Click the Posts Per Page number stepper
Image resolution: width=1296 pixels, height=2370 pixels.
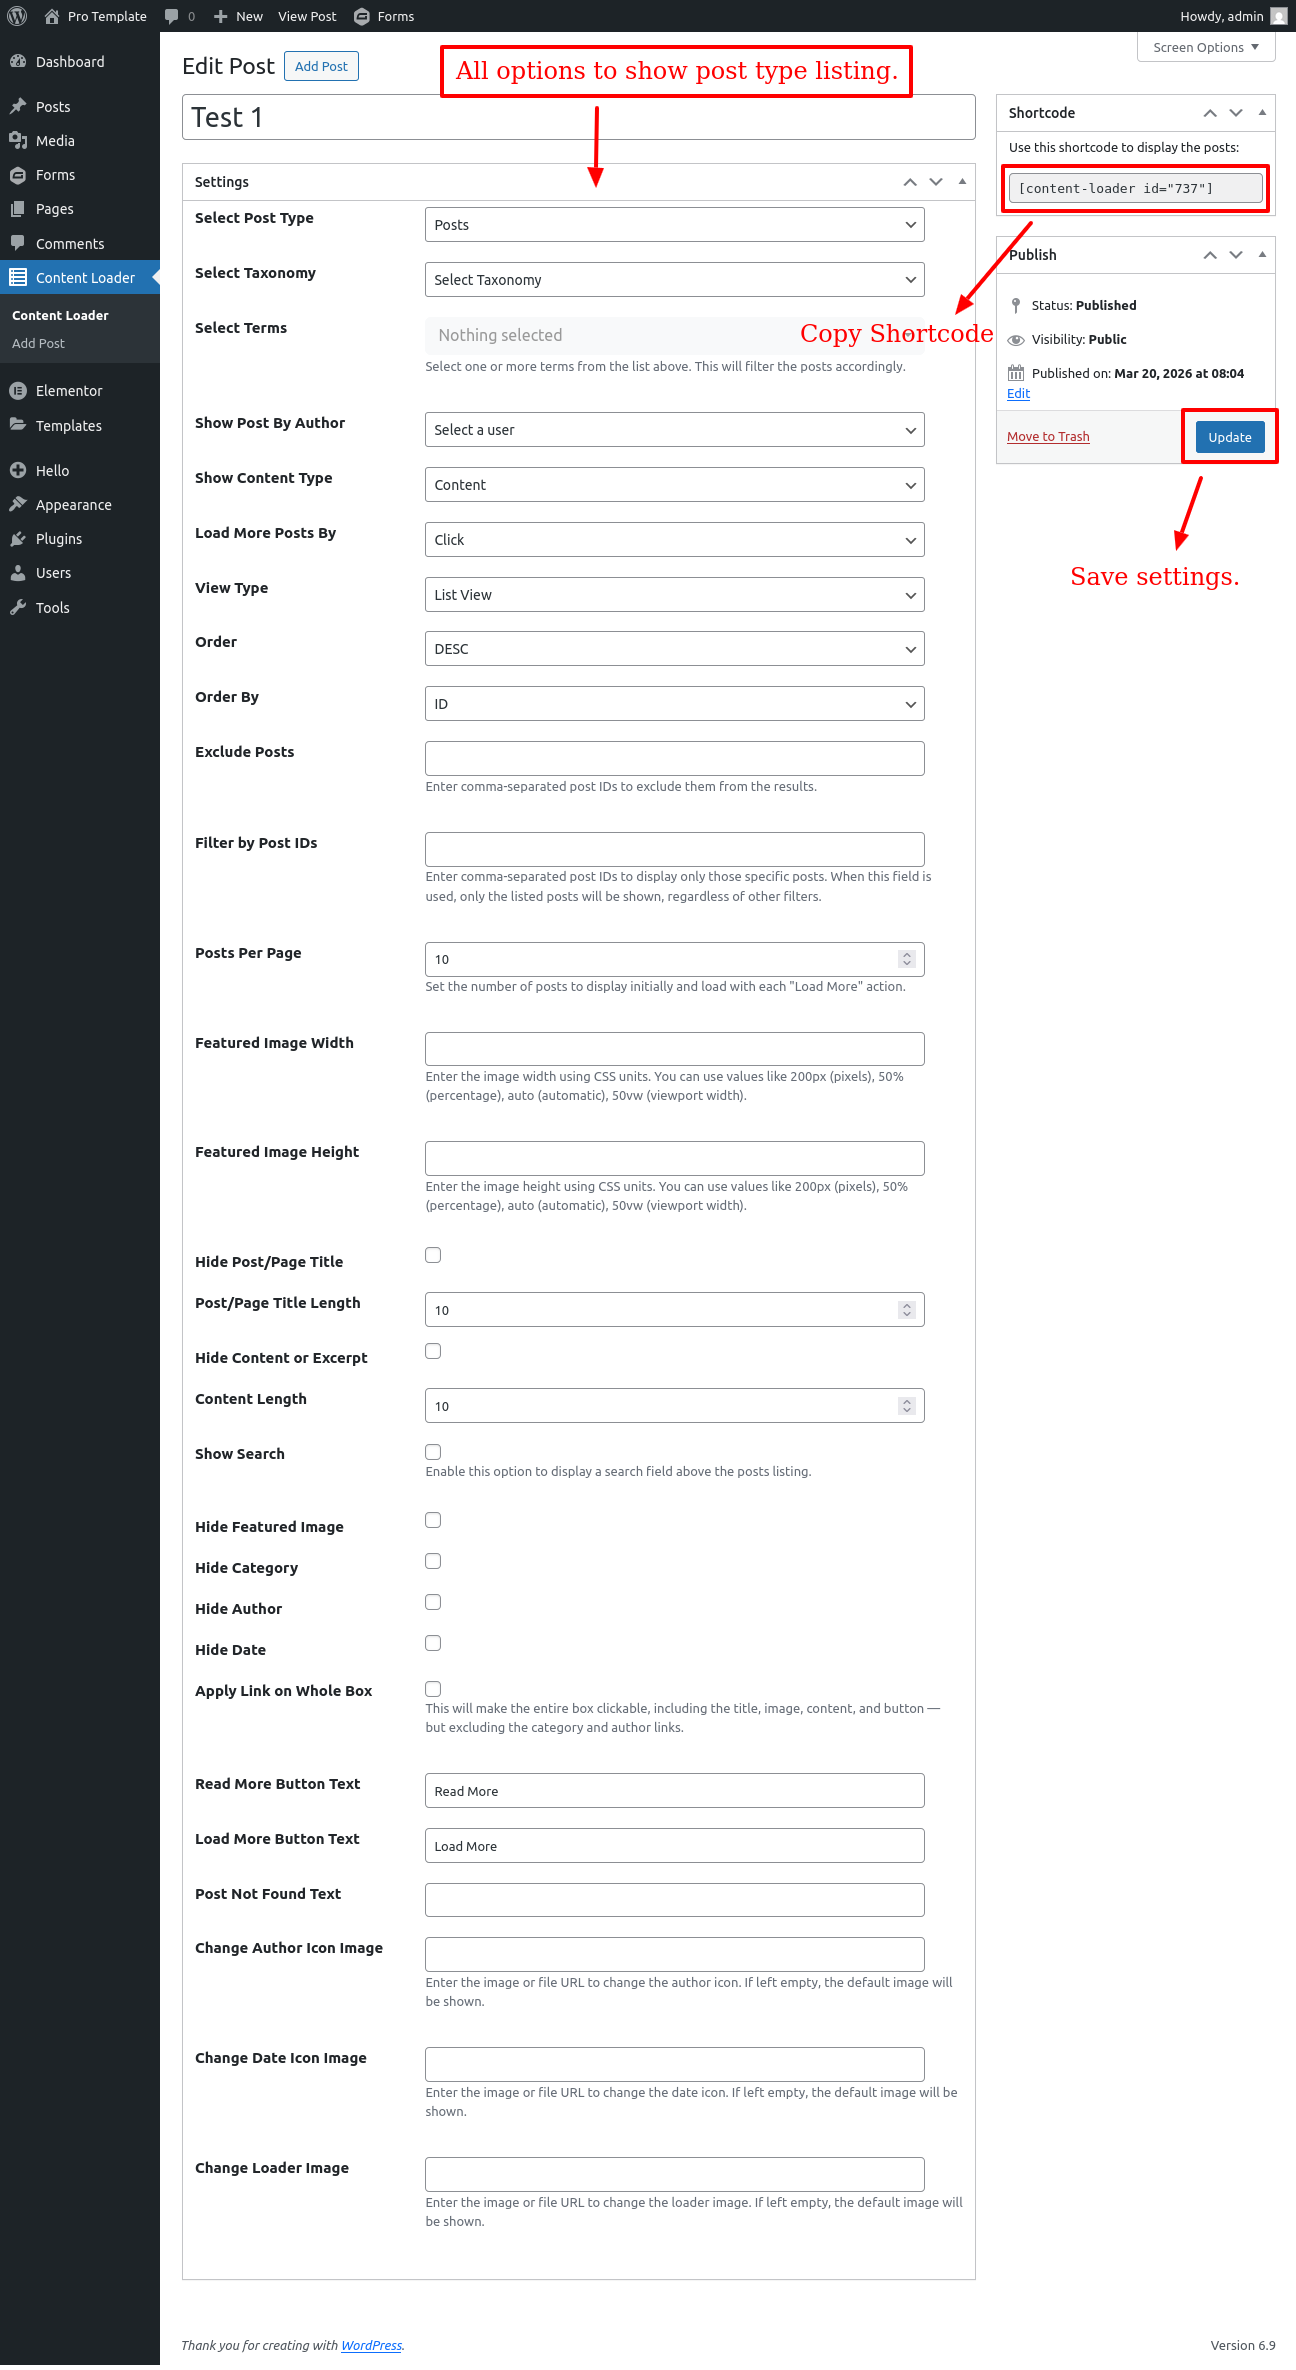(x=907, y=959)
